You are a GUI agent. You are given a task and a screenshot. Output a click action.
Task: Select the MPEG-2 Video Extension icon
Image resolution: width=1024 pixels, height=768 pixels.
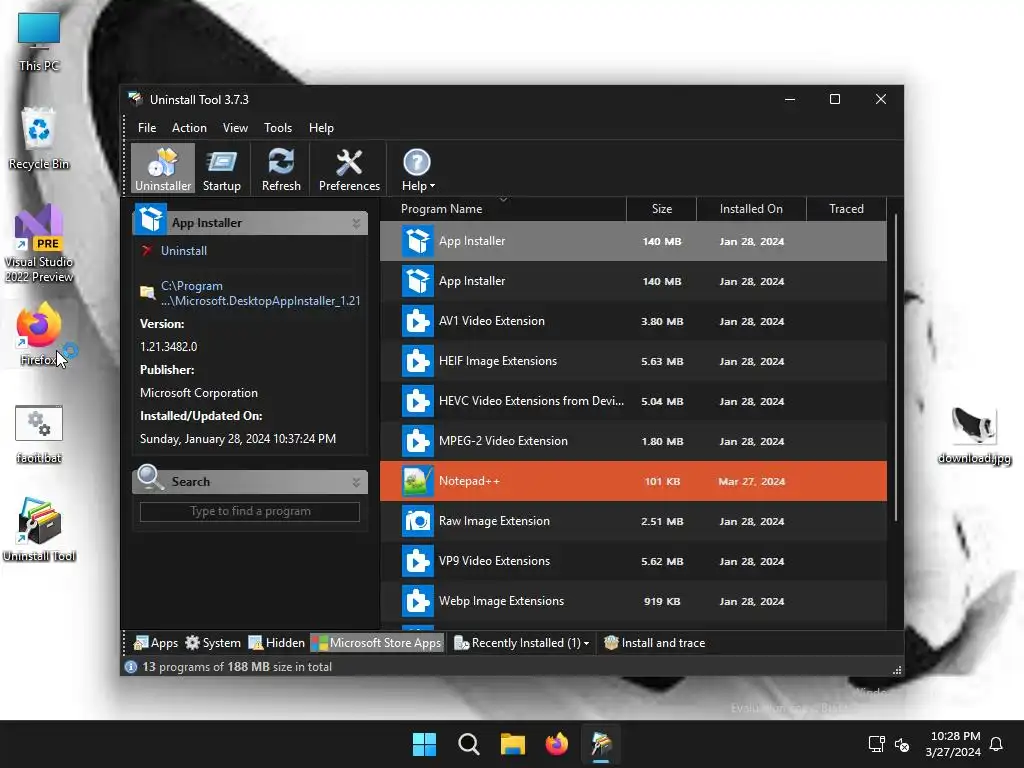click(417, 441)
